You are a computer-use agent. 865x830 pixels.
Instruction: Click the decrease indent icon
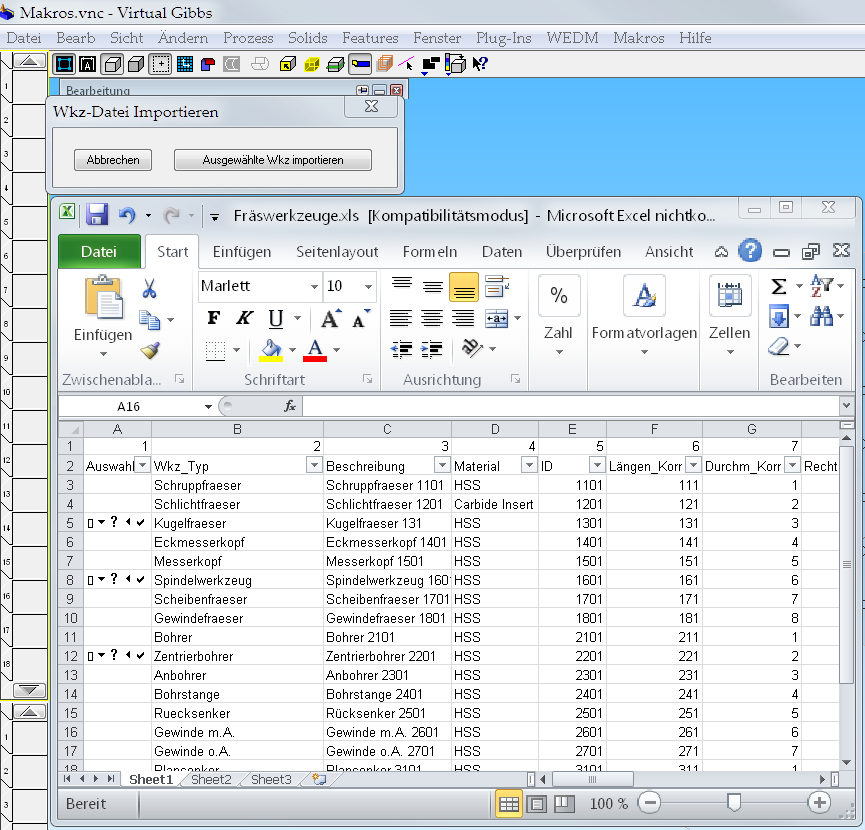(x=401, y=349)
